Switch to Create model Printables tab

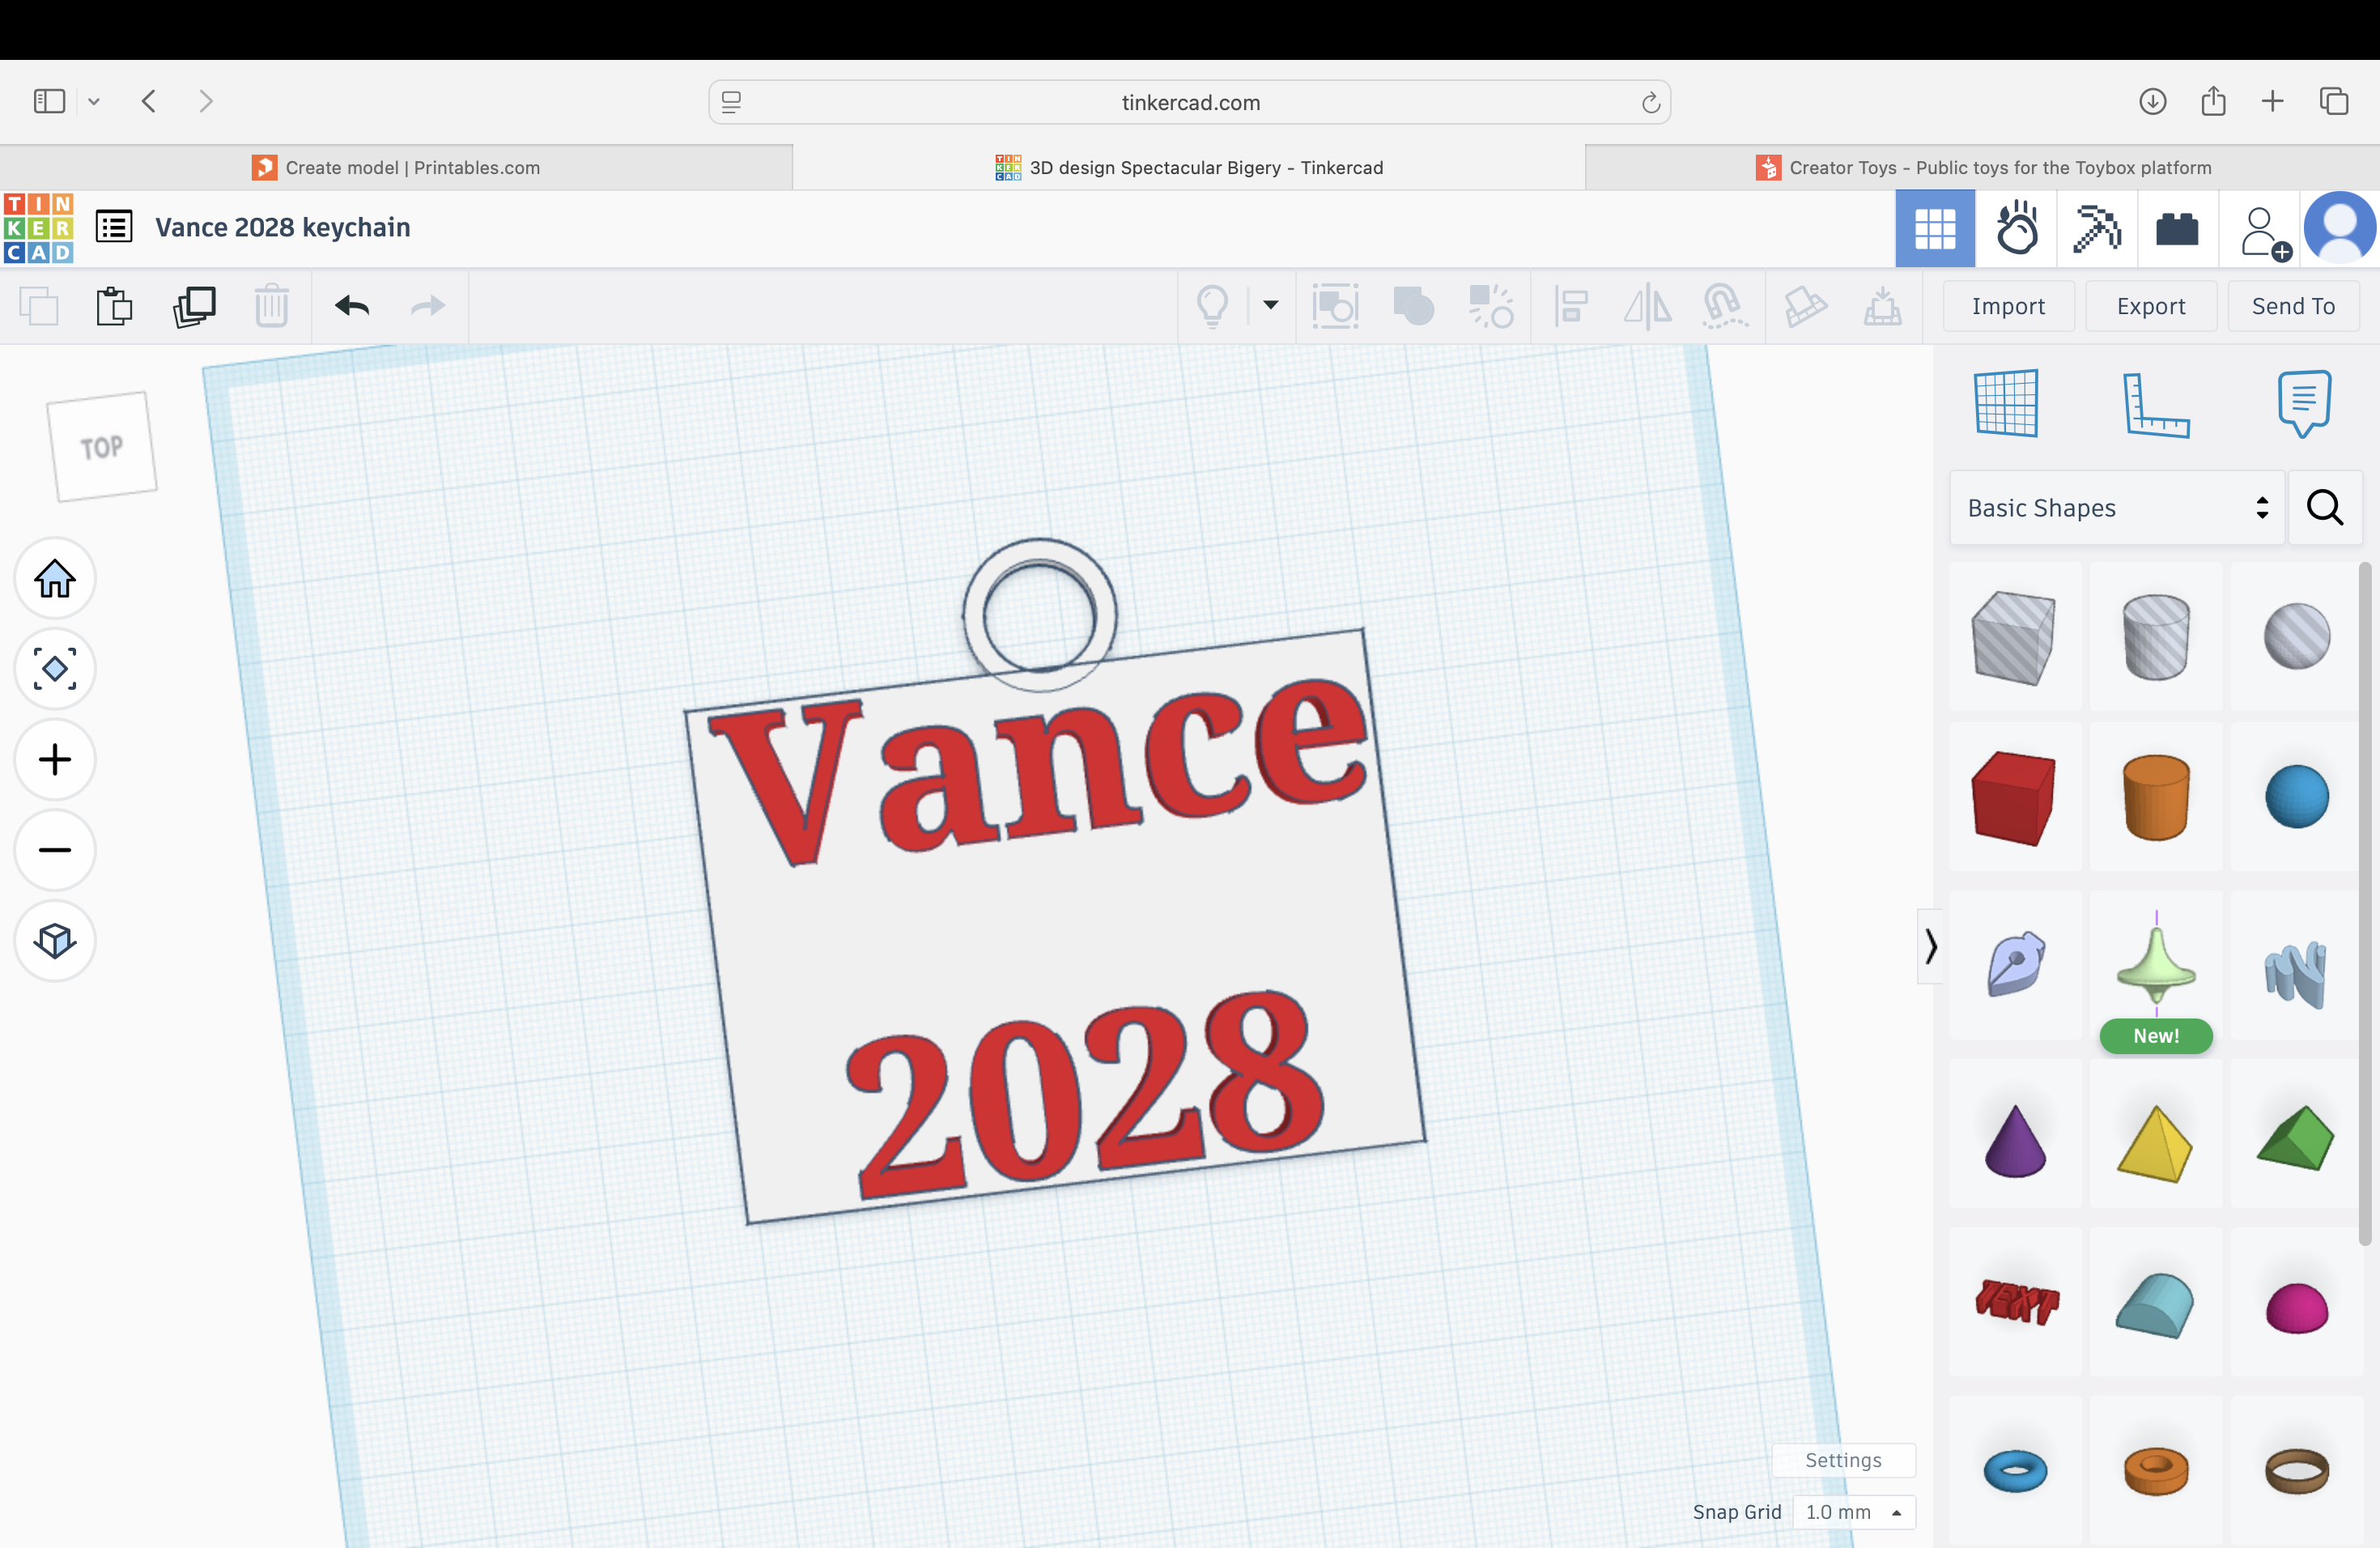tap(396, 167)
